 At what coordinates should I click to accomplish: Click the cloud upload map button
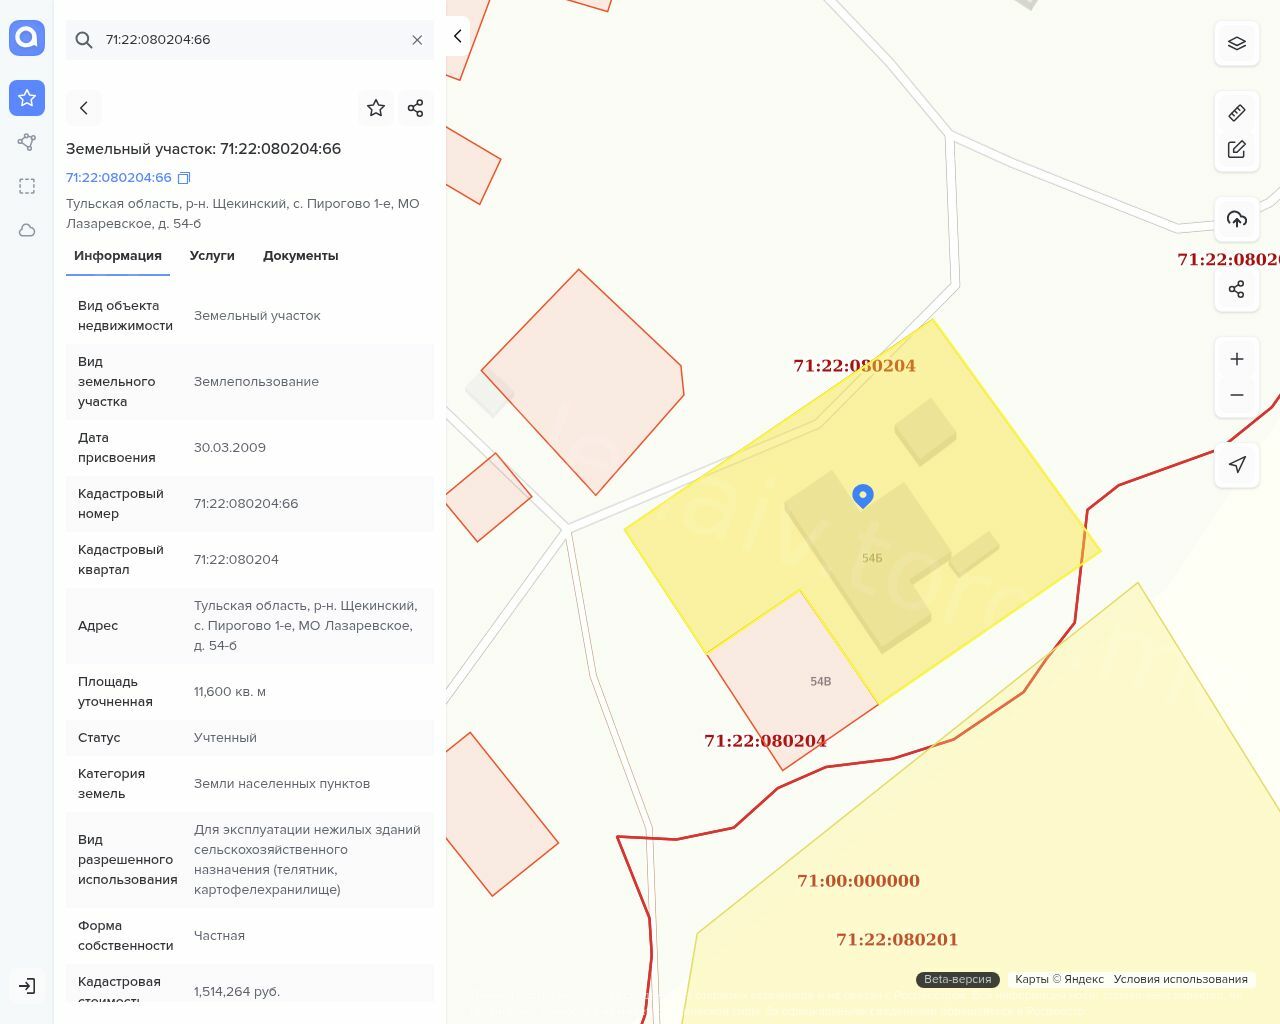(1236, 219)
